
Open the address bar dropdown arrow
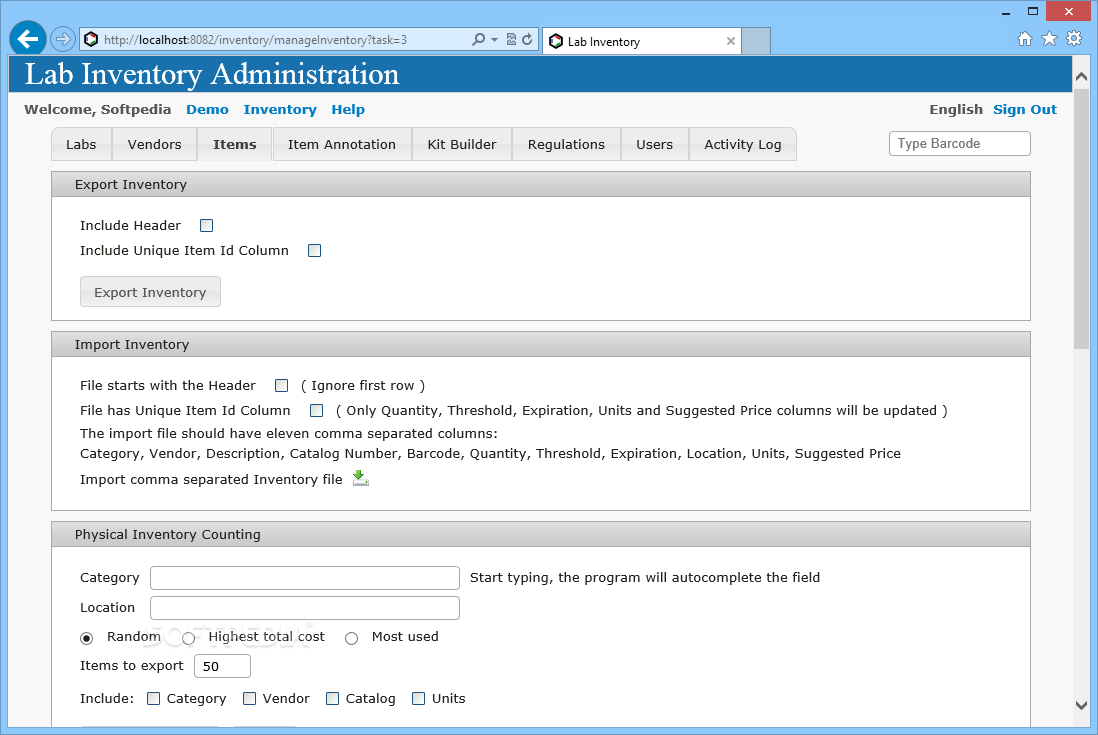(494, 40)
